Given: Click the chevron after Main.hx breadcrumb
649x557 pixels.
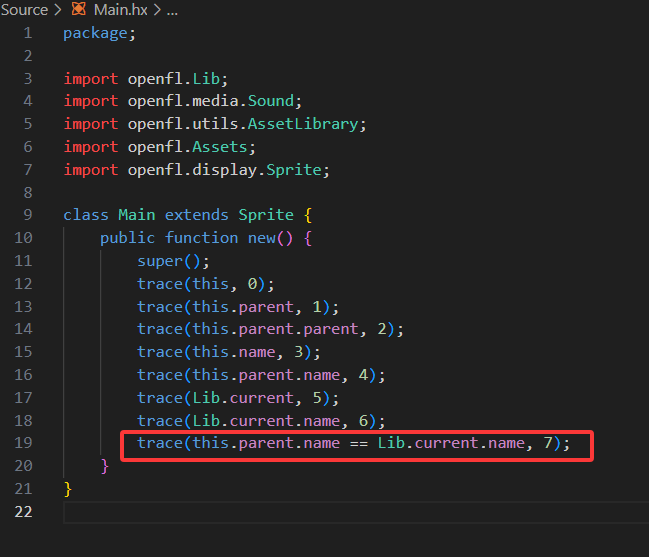Looking at the screenshot, I should coord(157,10).
